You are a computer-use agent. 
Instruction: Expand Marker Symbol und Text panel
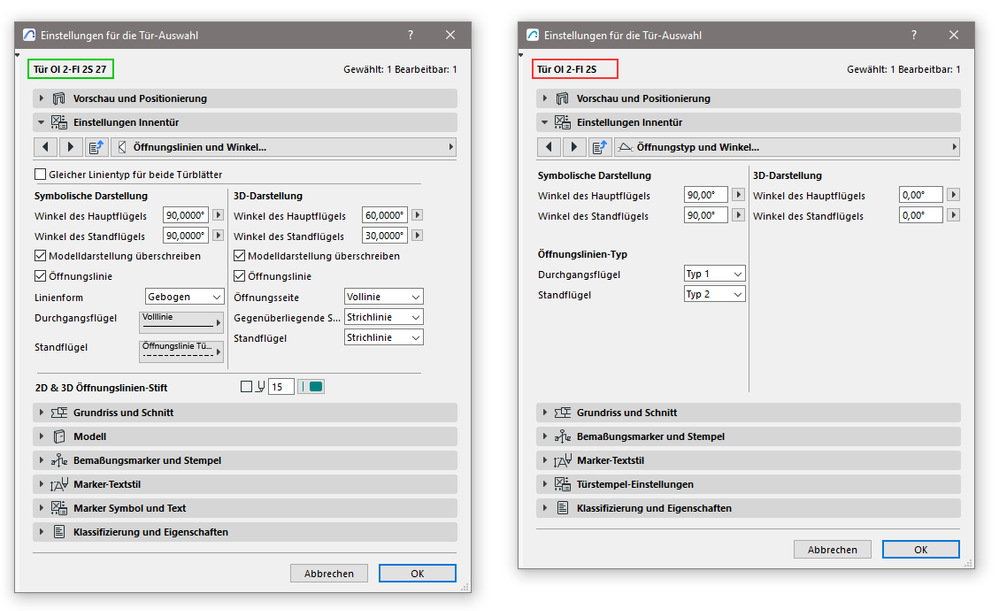point(41,508)
